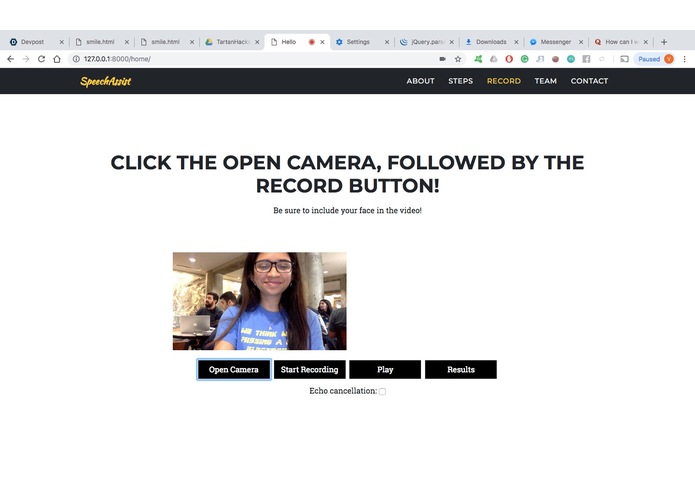Click the 'Be sure to include your face' text
Screen dimensions: 695x494
click(x=347, y=210)
